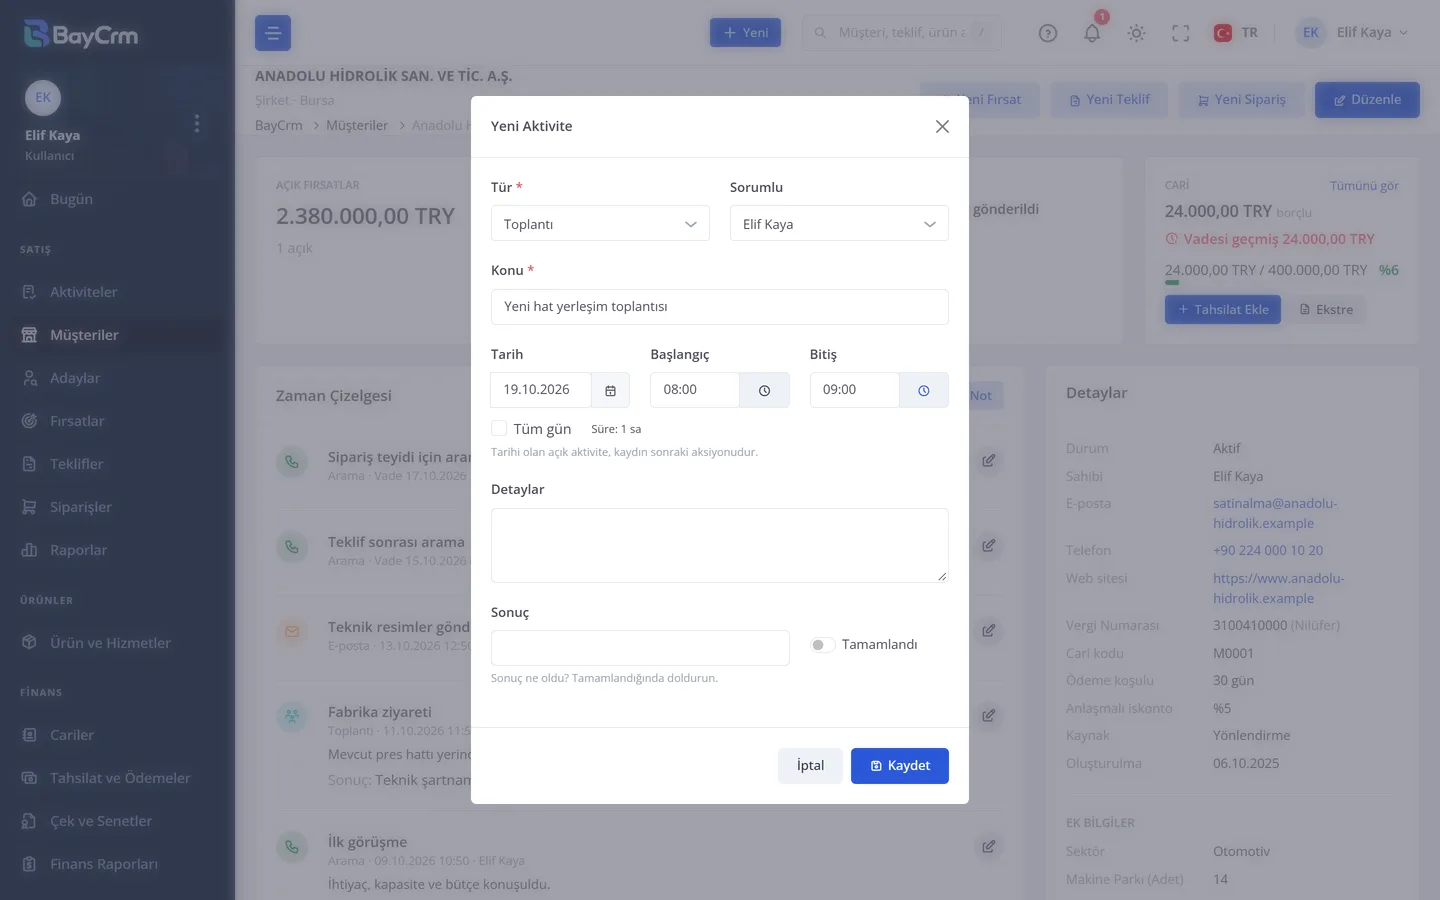Click the Müşteriler breadcrumb link
The image size is (1440, 900).
[x=357, y=125]
